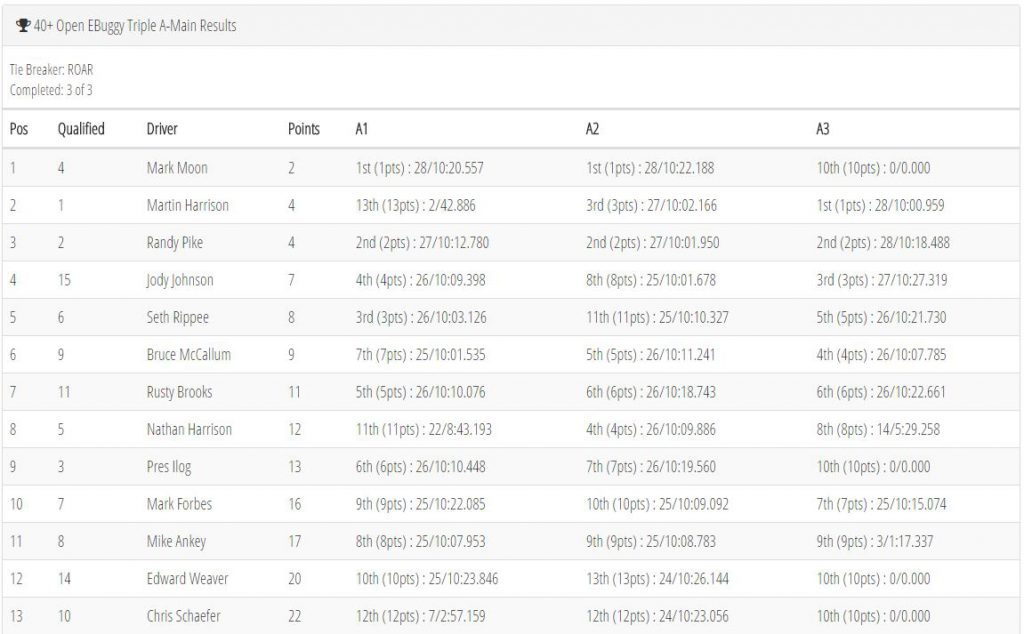Click Chris Schaefer's A1 result '7/2:57.159'
This screenshot has width=1024, height=634.
(x=457, y=616)
